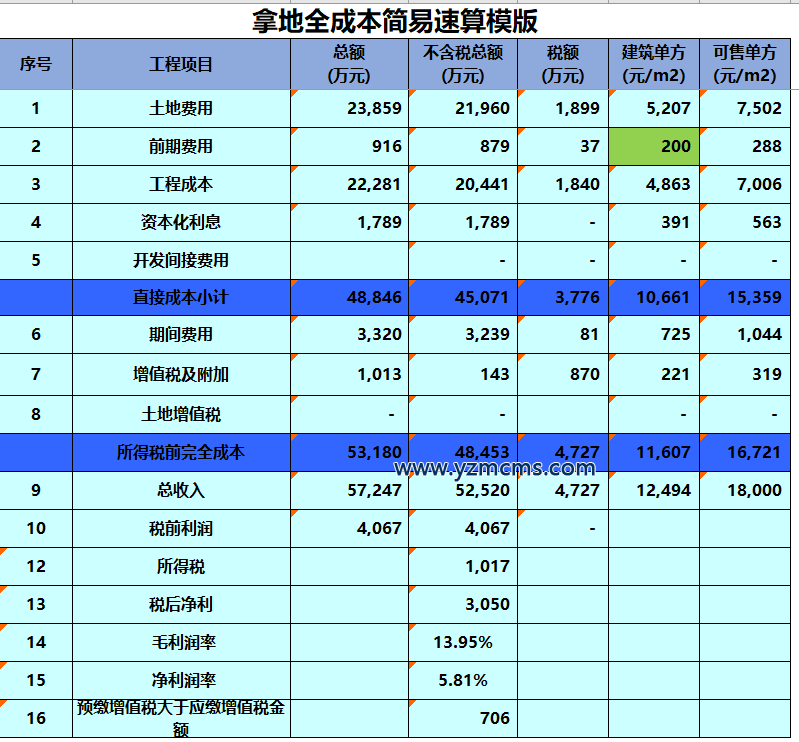Select the 序号 header cell
The image size is (799, 742).
(x=36, y=64)
